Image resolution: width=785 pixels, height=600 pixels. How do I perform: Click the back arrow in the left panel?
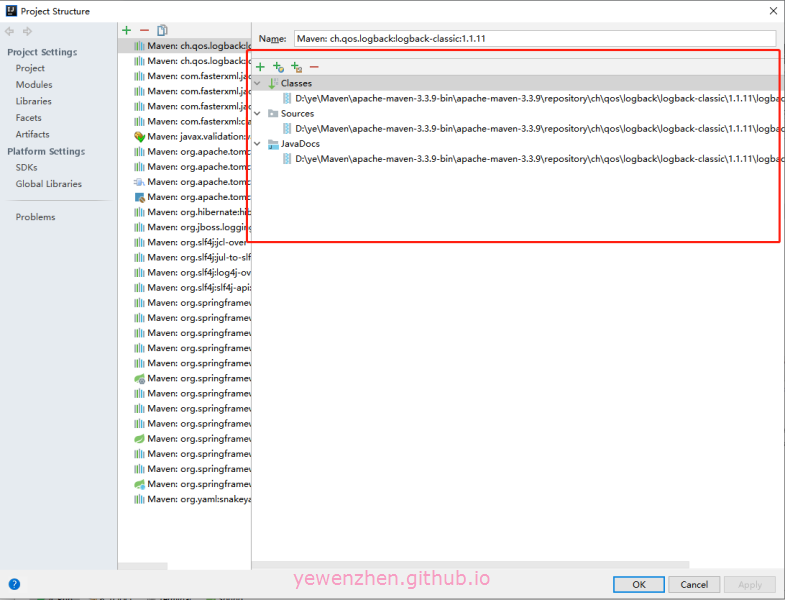[x=10, y=31]
